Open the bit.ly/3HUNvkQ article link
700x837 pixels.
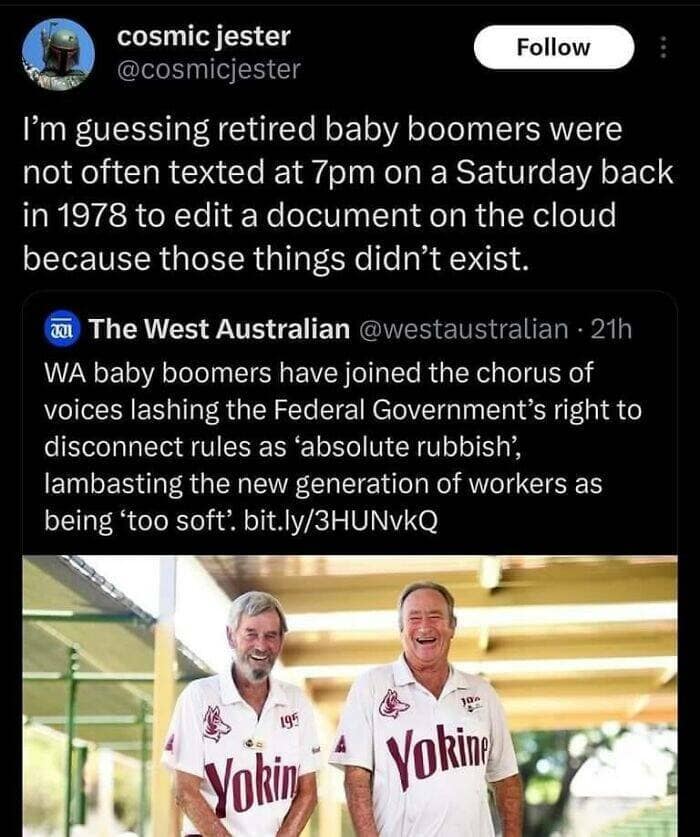click(340, 520)
